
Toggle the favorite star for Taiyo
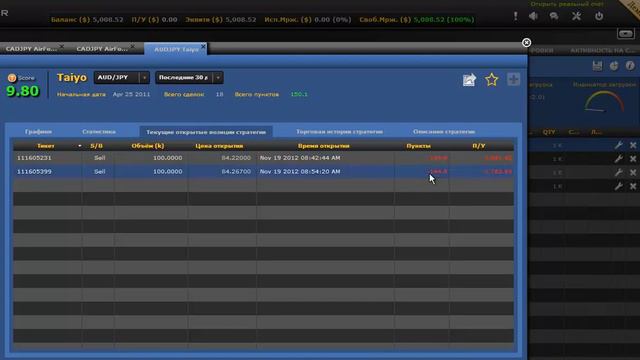click(491, 80)
